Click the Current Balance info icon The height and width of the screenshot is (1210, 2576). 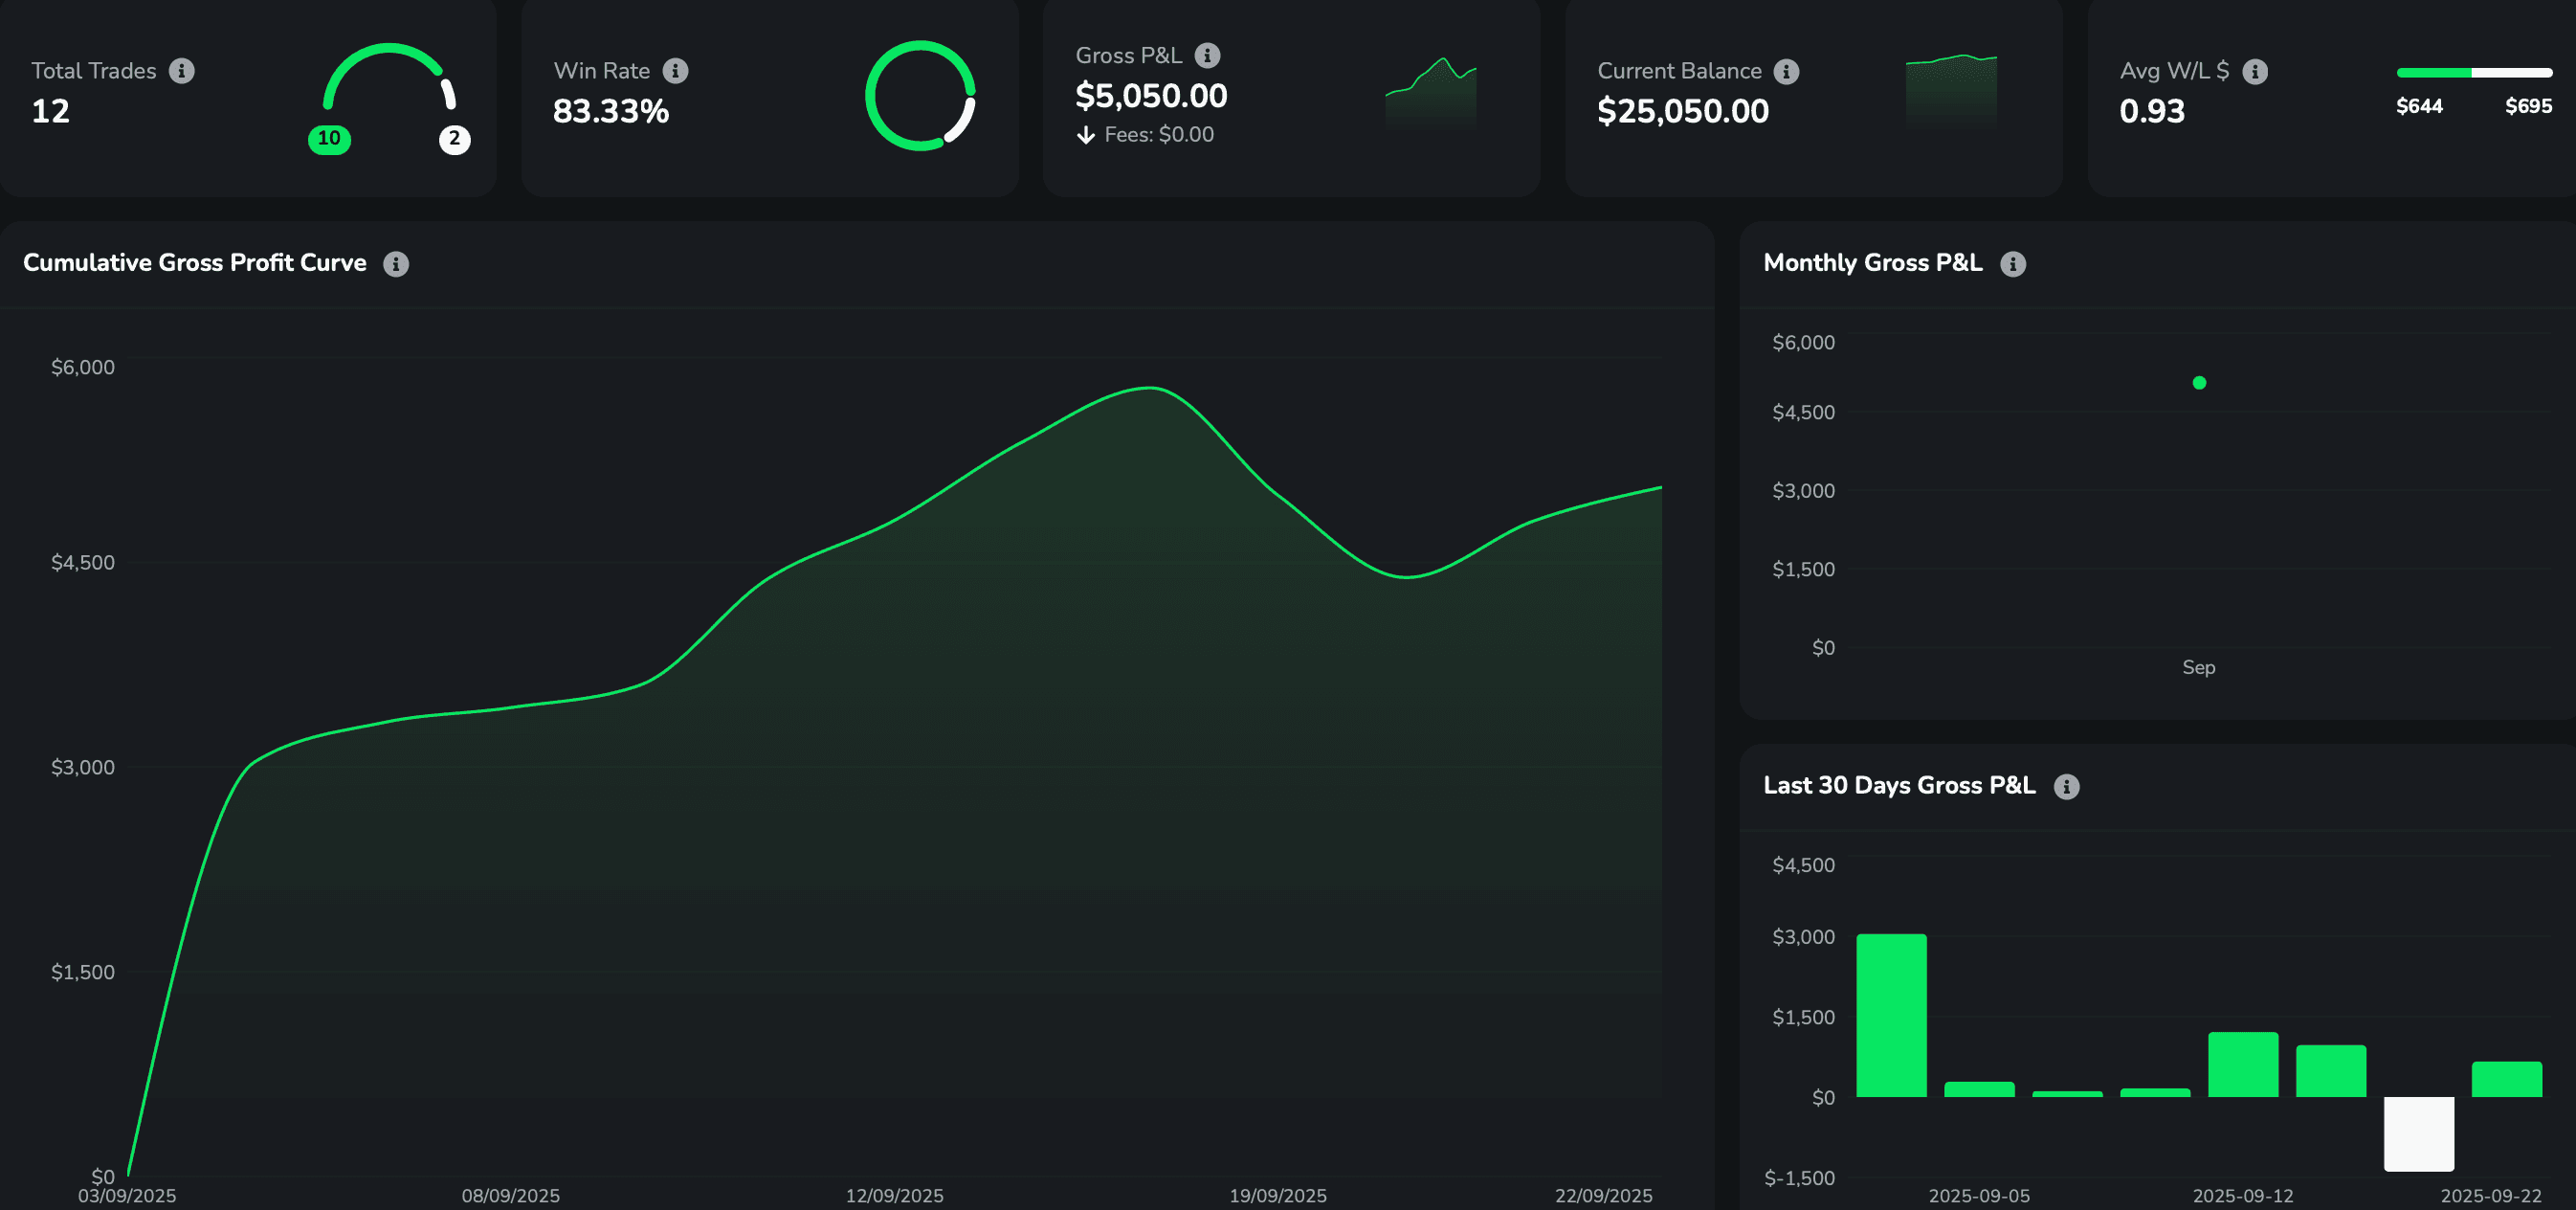tap(1786, 72)
